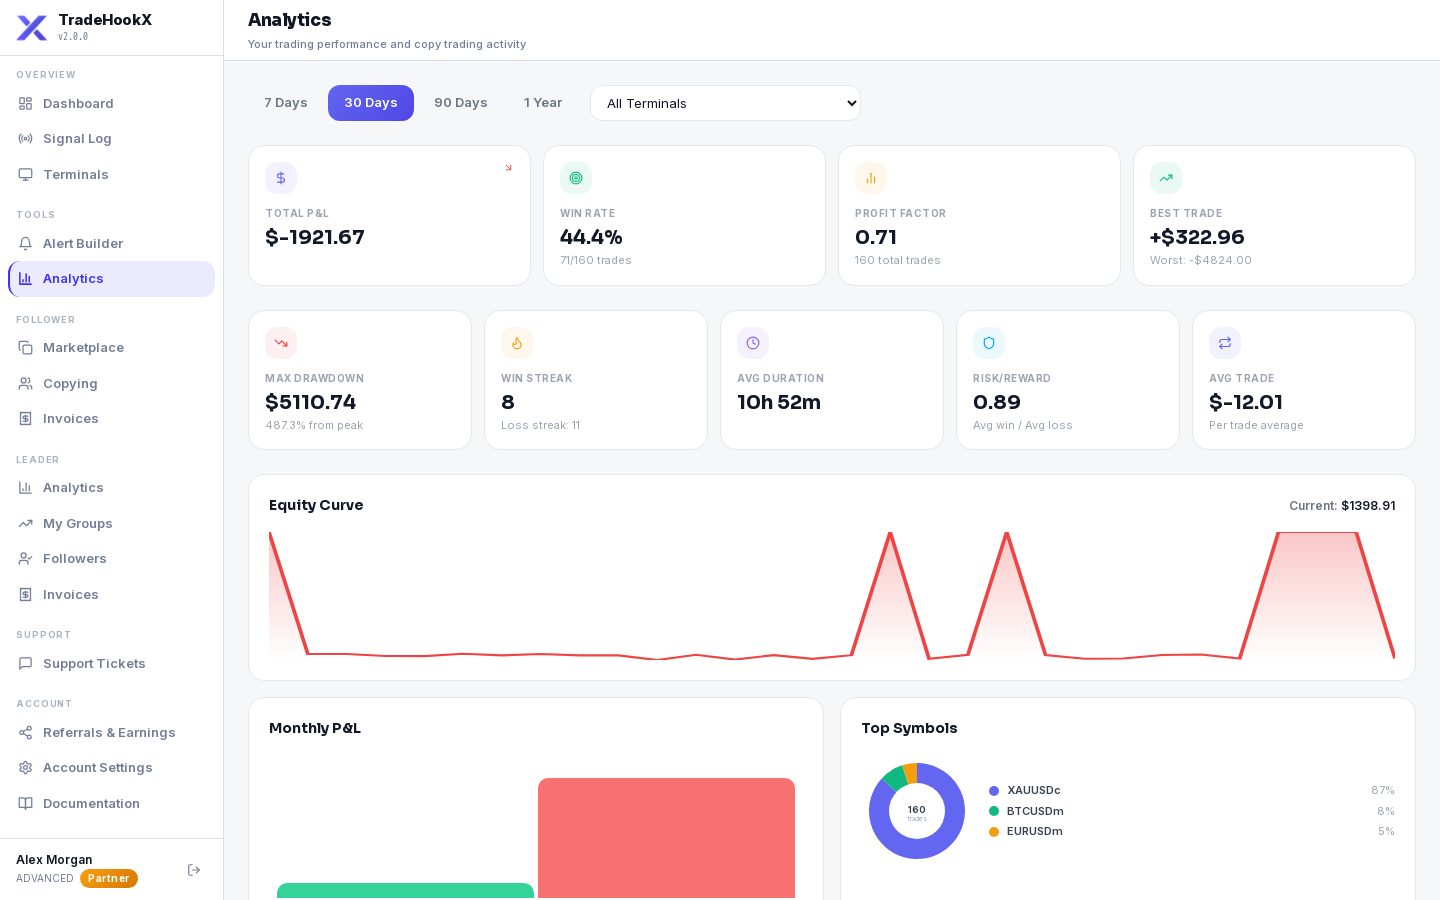Click the Risk/Reward shield icon
1440x900 pixels.
click(x=989, y=343)
